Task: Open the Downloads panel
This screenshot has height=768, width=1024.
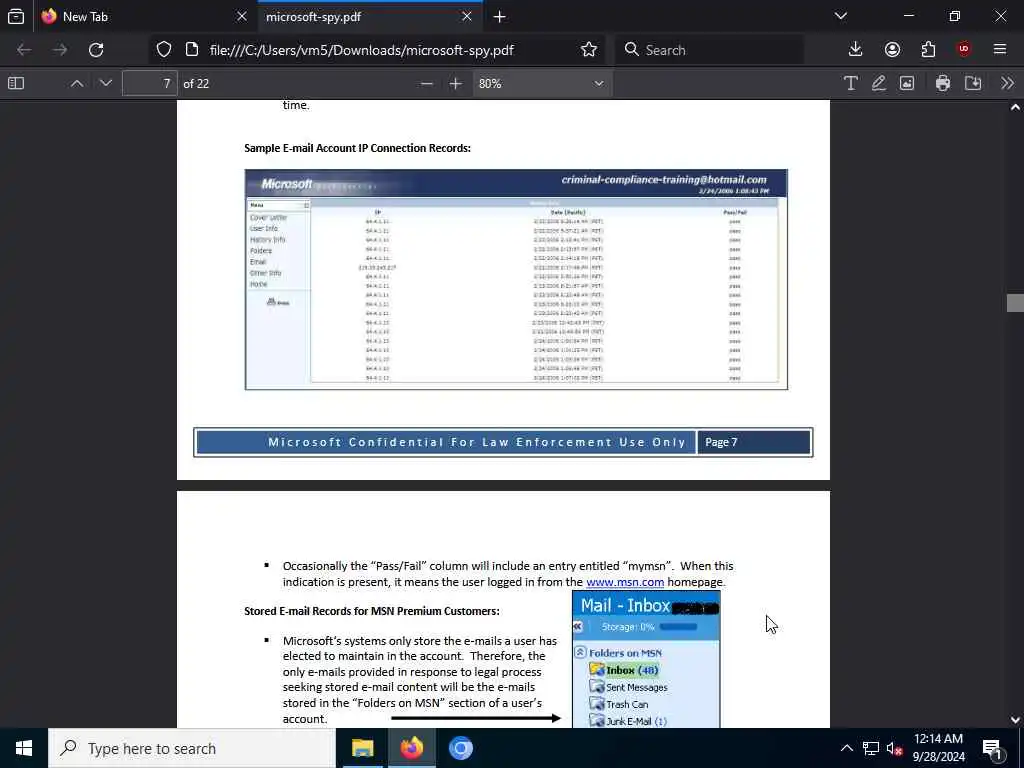Action: pyautogui.click(x=855, y=50)
